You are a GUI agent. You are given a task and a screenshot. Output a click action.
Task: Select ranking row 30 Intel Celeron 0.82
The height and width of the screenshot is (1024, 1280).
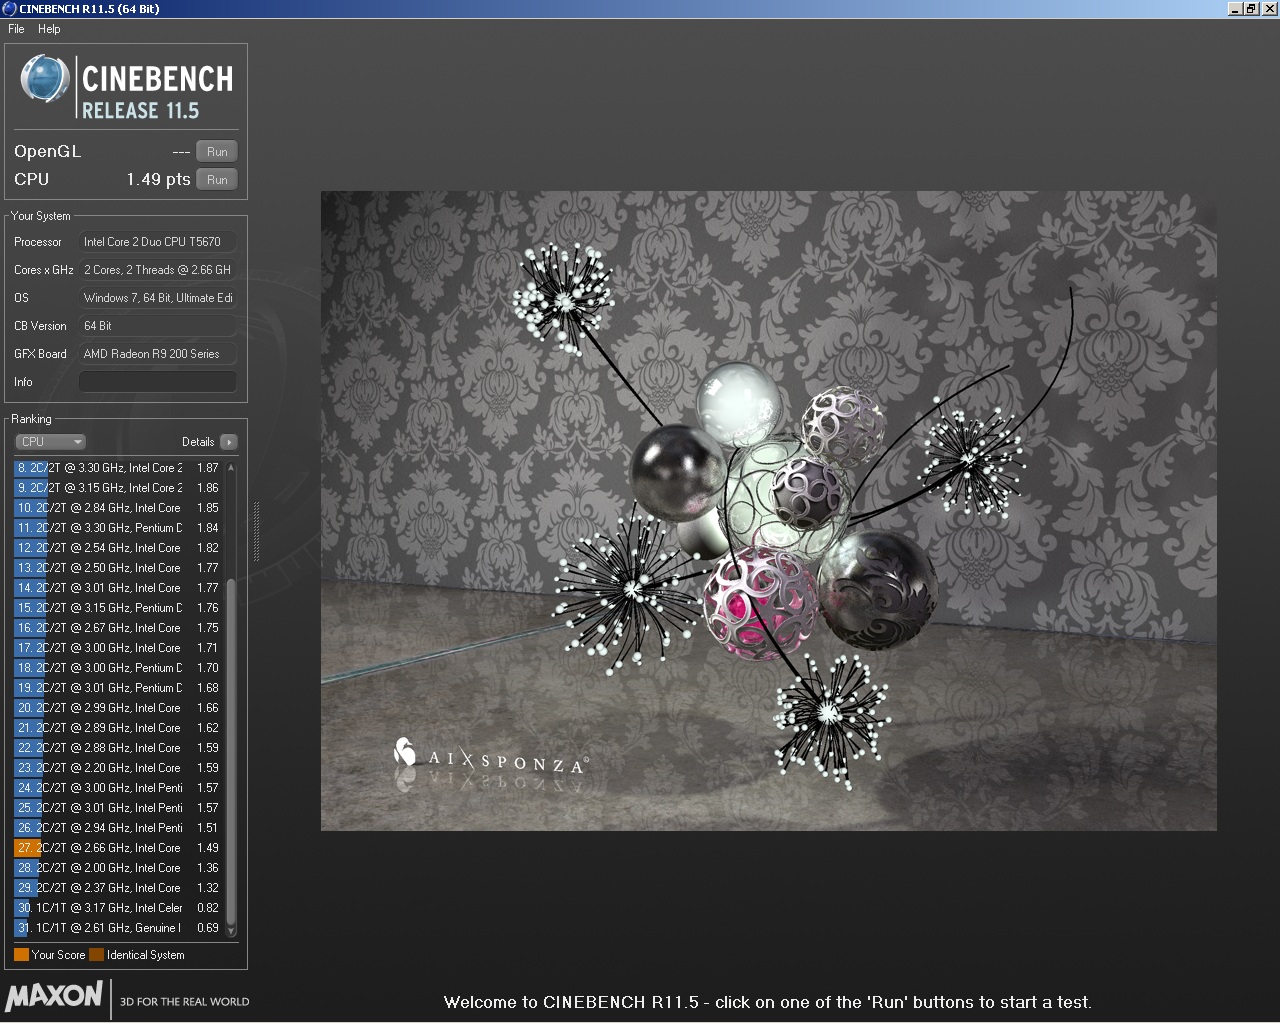point(118,908)
